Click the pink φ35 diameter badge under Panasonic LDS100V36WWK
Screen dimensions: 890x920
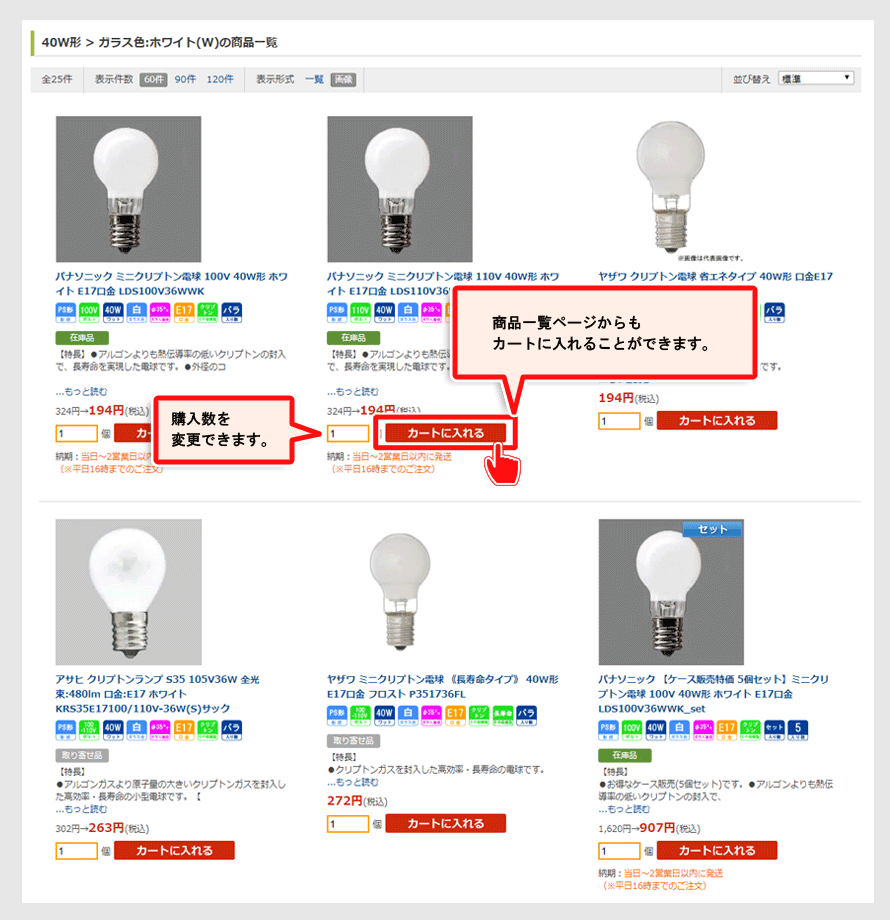pyautogui.click(x=160, y=312)
